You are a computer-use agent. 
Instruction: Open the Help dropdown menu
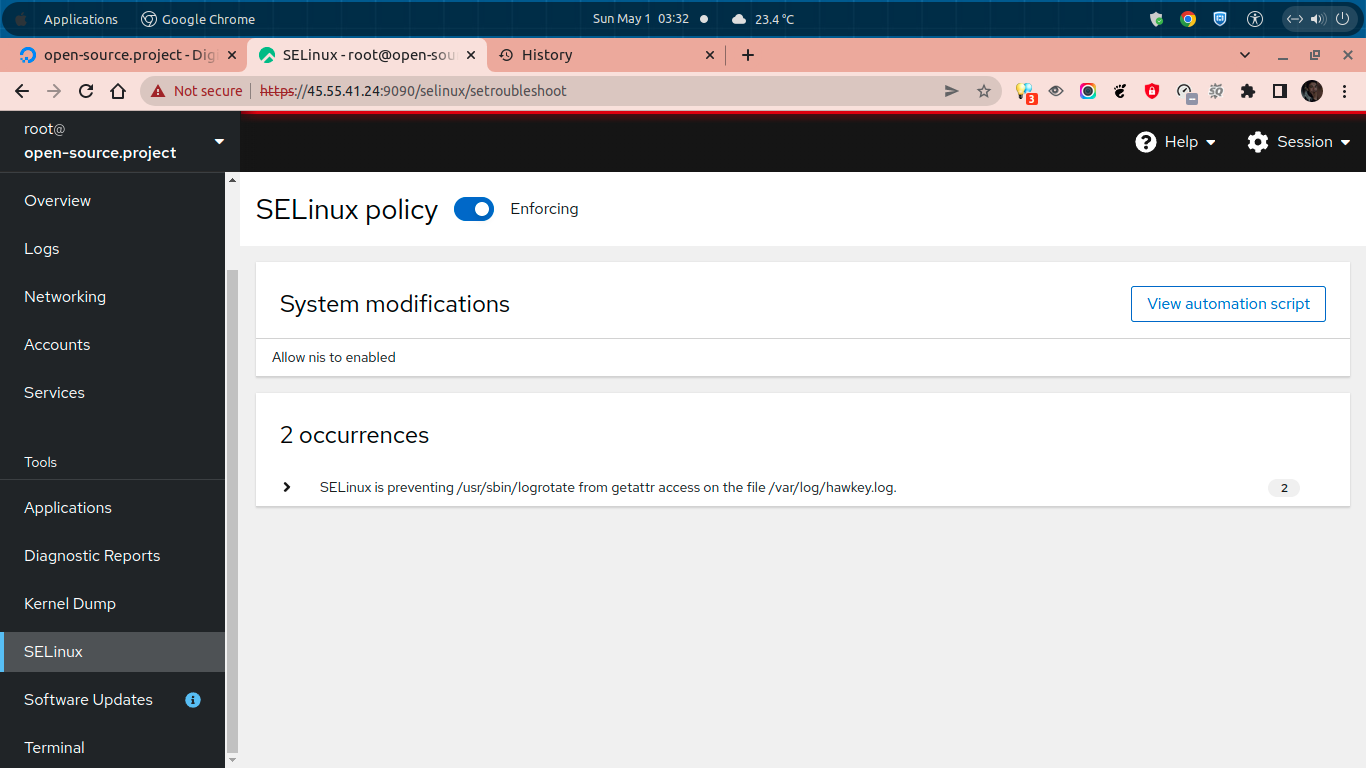pyautogui.click(x=1176, y=142)
